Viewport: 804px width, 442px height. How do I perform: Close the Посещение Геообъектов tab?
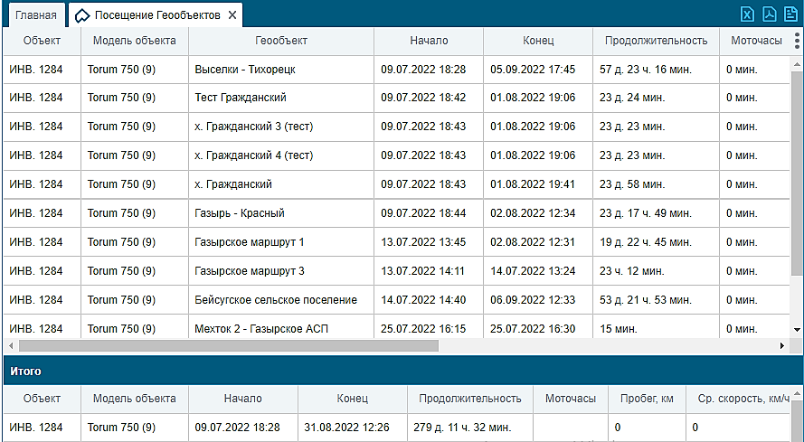tap(232, 16)
